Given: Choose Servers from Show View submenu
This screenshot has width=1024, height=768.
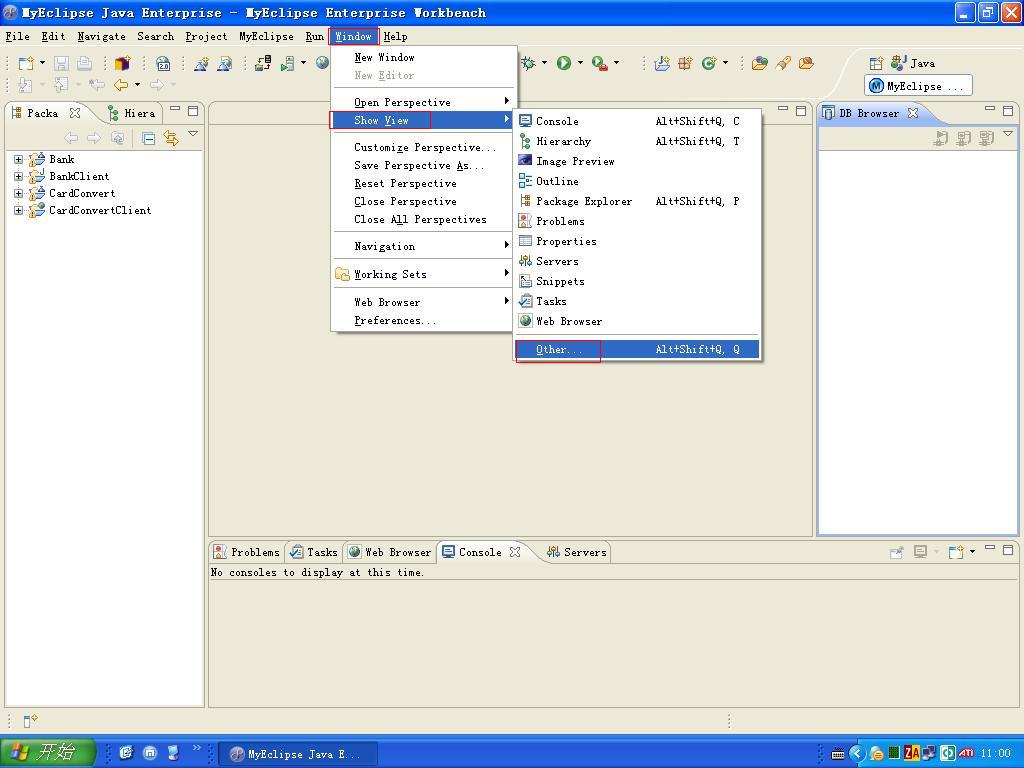Looking at the screenshot, I should point(637,261).
